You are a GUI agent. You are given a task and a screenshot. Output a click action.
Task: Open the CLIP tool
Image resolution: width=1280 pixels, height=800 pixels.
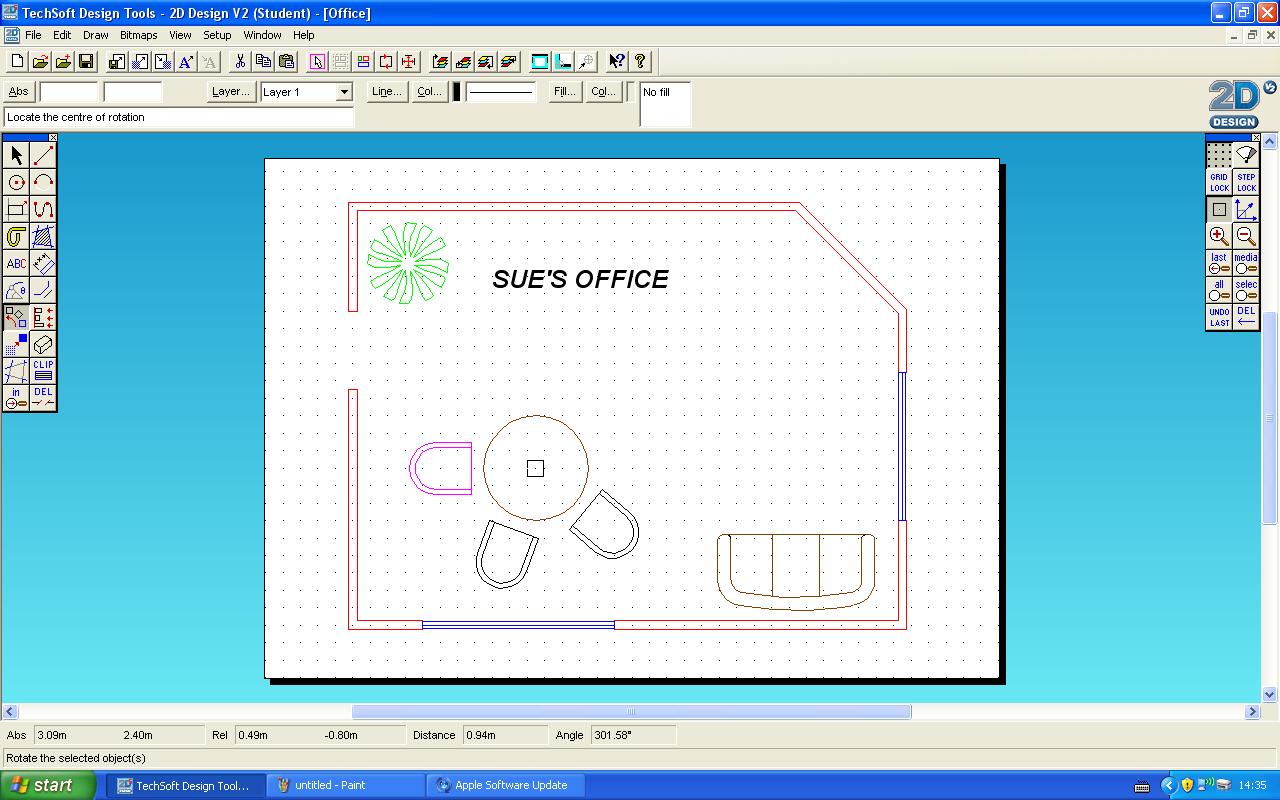click(42, 371)
